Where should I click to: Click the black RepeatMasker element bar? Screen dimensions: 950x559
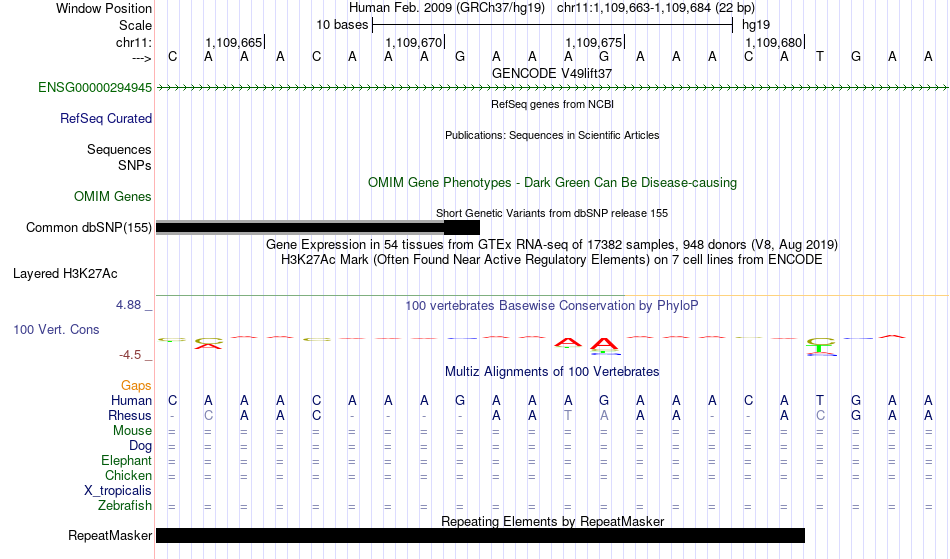(480, 535)
